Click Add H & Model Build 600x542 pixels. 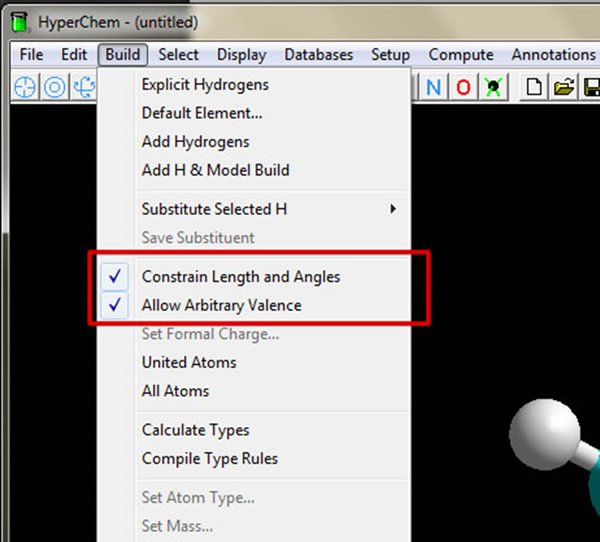pyautogui.click(x=215, y=170)
